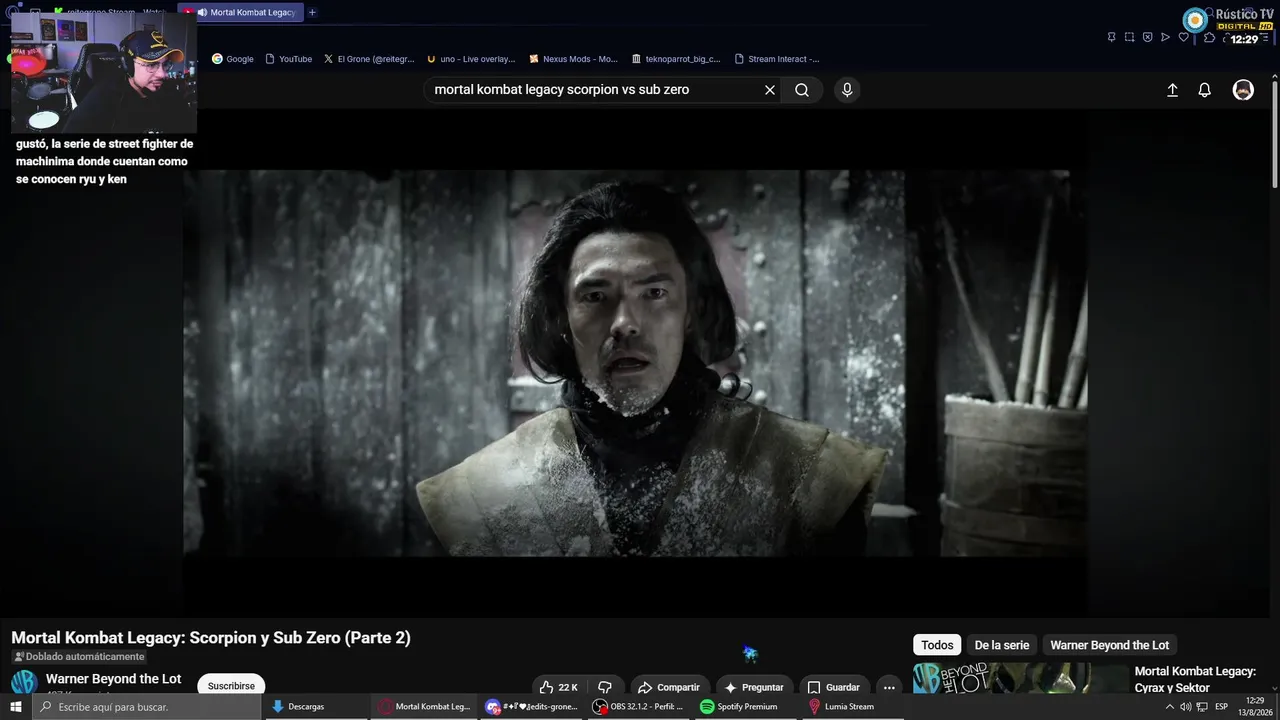
Task: Open a new browser tab with plus
Action: coord(312,12)
